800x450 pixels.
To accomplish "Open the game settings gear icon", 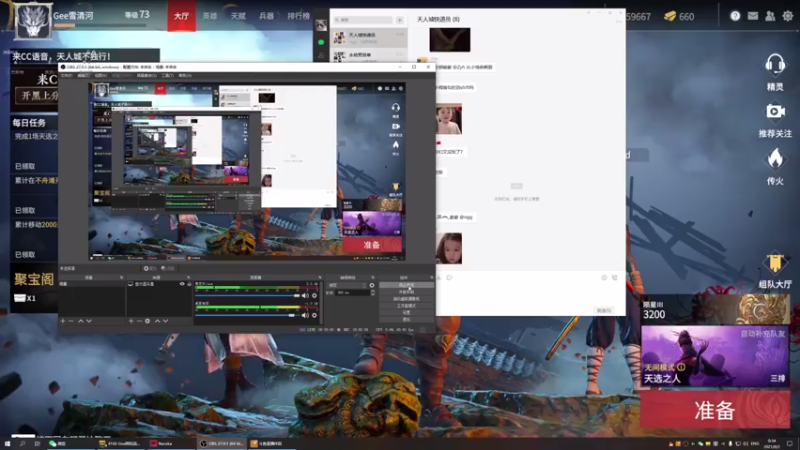I will click(788, 16).
